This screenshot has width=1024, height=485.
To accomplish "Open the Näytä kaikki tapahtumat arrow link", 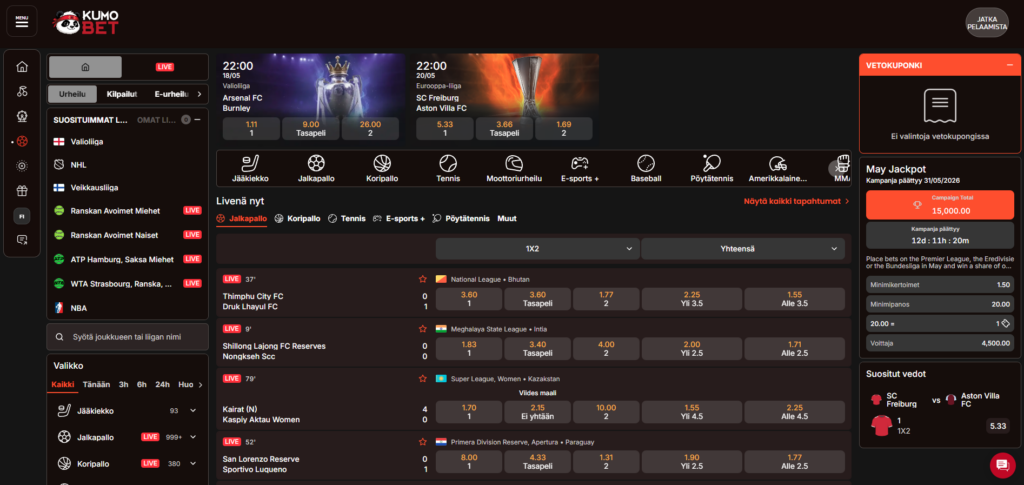I will click(797, 201).
